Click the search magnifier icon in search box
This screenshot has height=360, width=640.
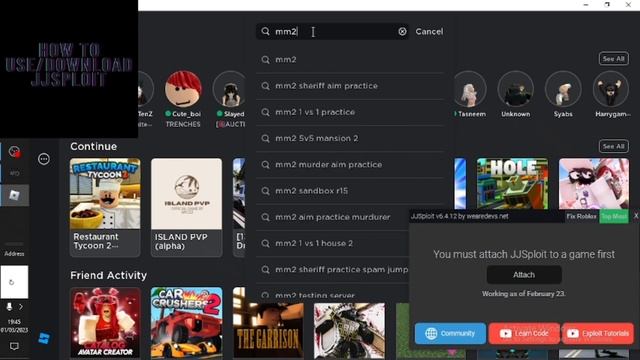(265, 31)
